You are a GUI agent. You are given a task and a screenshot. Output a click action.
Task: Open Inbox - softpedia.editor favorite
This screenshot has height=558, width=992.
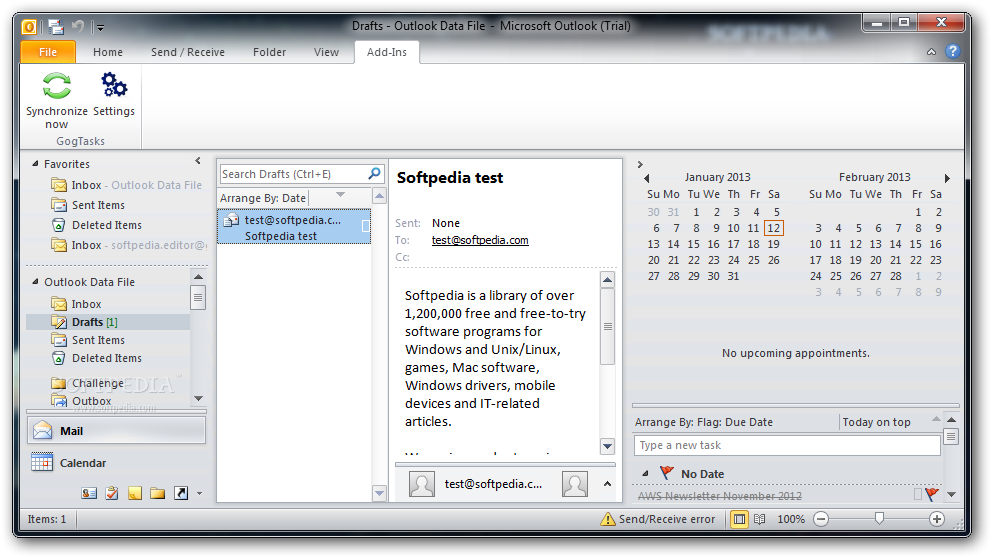[129, 245]
